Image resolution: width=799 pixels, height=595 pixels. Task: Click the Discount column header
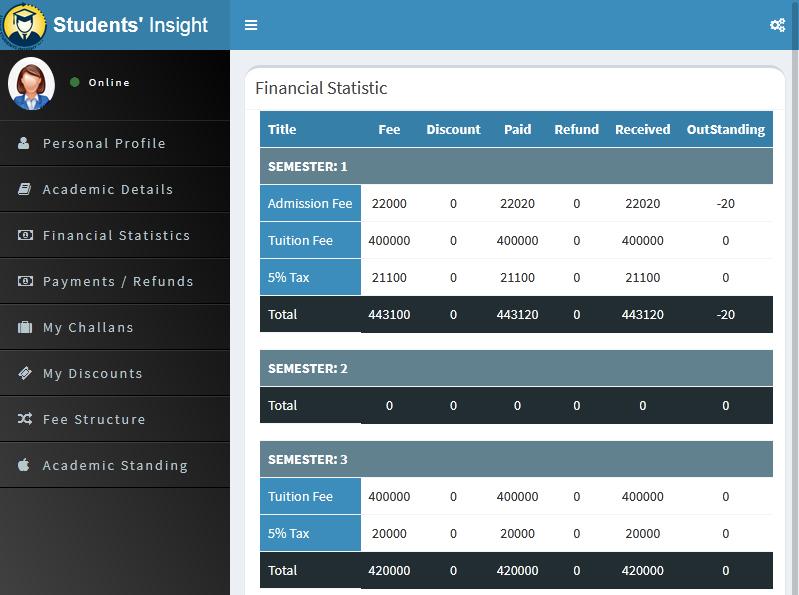[x=453, y=129]
